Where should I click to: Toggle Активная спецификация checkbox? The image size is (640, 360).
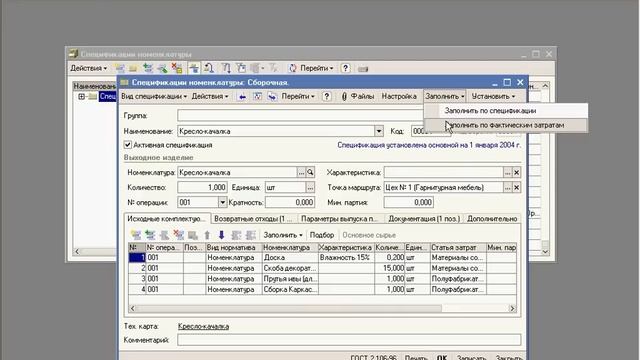tap(128, 145)
